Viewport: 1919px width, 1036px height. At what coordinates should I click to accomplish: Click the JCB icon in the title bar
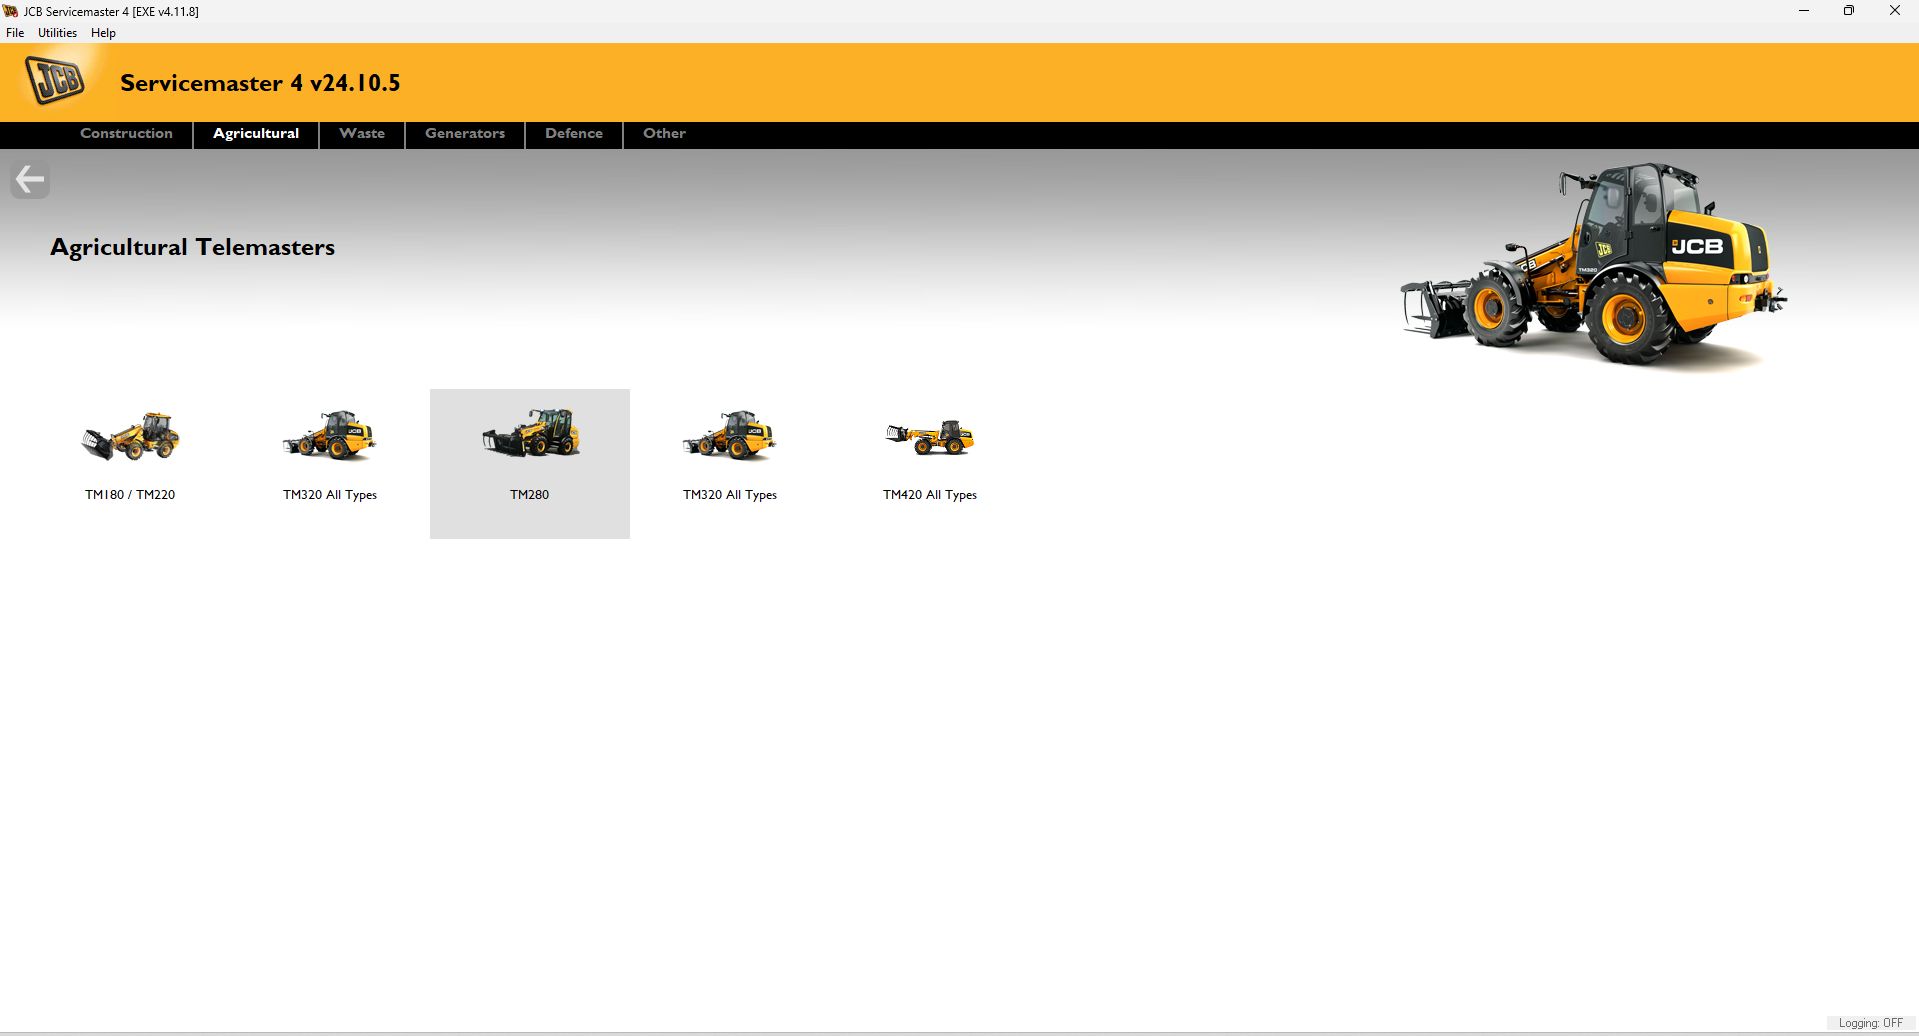tap(10, 11)
